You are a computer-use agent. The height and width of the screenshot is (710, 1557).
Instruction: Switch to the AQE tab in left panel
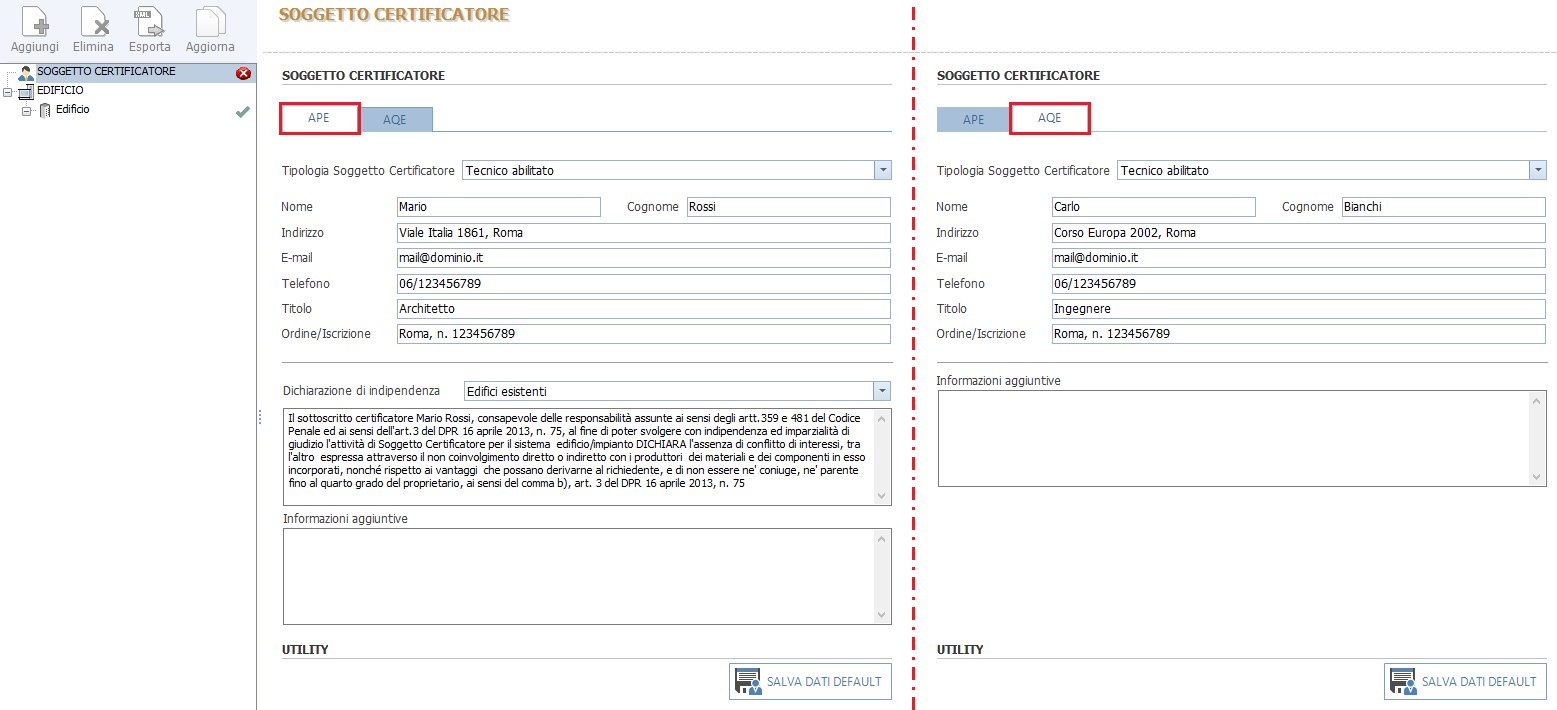click(395, 120)
